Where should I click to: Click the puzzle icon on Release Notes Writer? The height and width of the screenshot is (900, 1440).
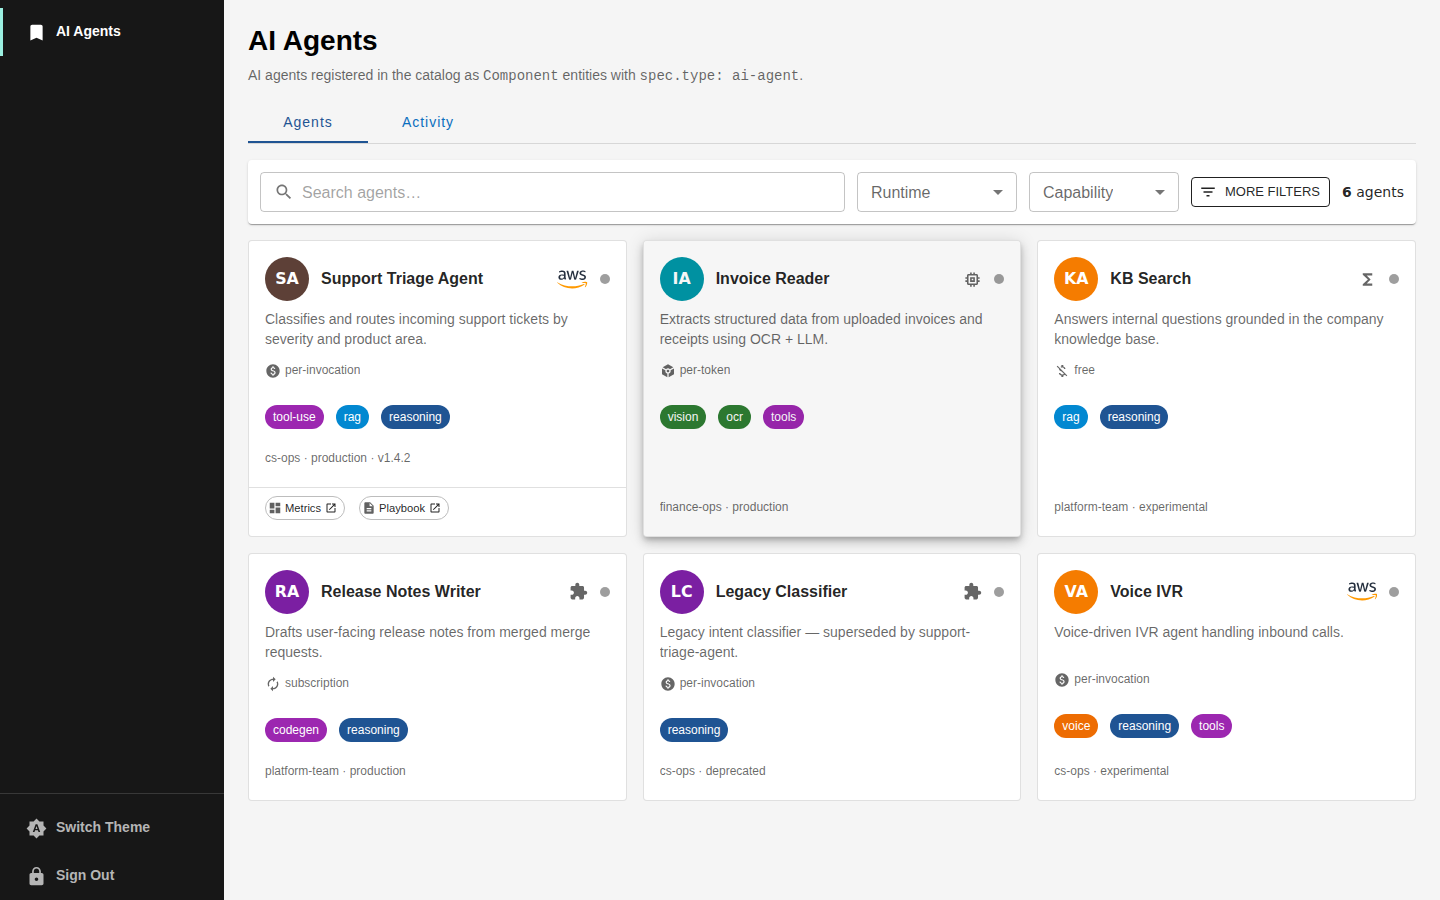click(x=578, y=592)
